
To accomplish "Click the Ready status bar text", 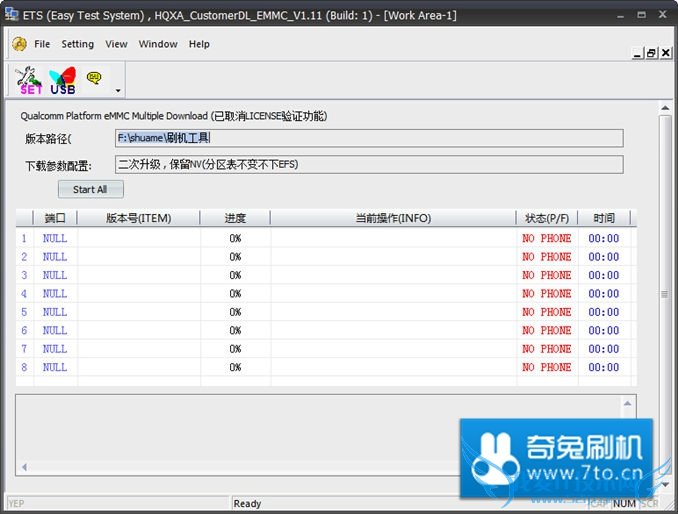I will point(247,504).
